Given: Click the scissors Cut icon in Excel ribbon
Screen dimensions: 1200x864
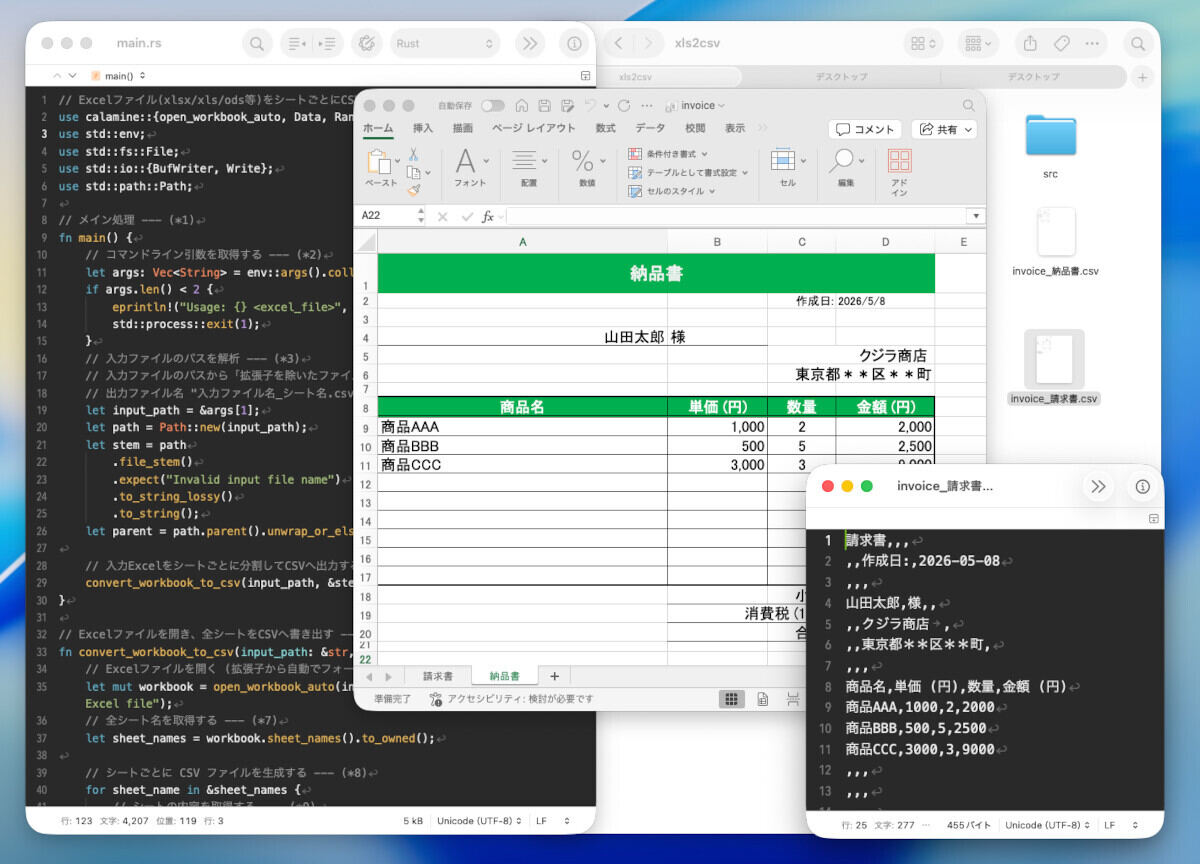Looking at the screenshot, I should pyautogui.click(x=413, y=155).
